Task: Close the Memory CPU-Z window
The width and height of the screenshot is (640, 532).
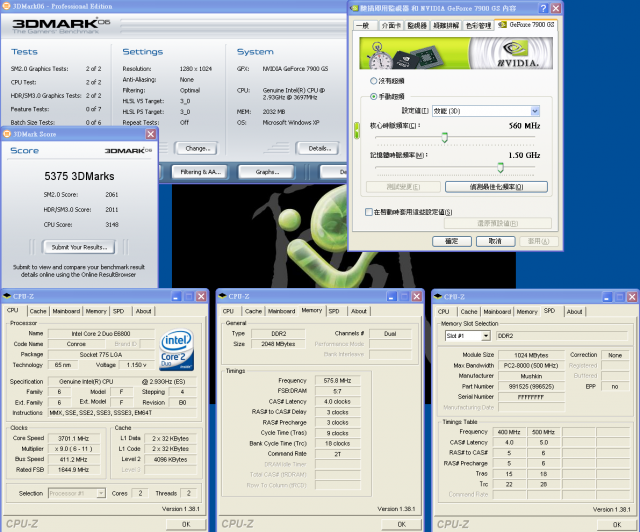Action: 417,296
